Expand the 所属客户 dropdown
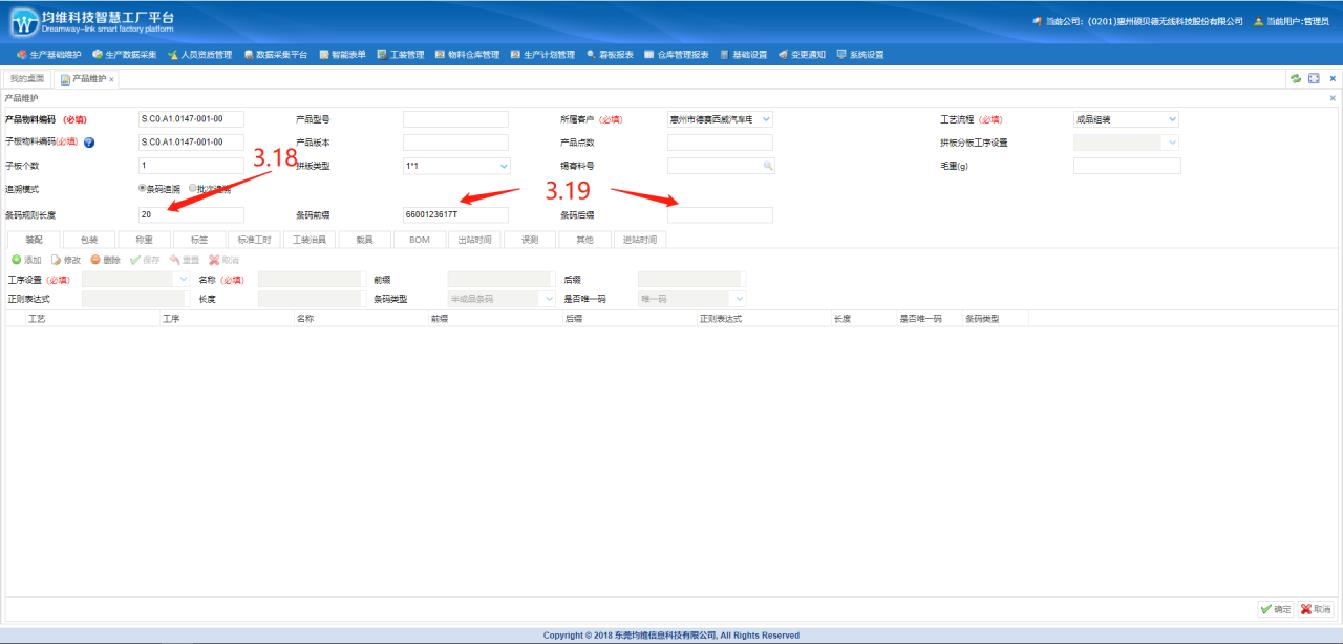The width and height of the screenshot is (1343, 644). click(766, 119)
